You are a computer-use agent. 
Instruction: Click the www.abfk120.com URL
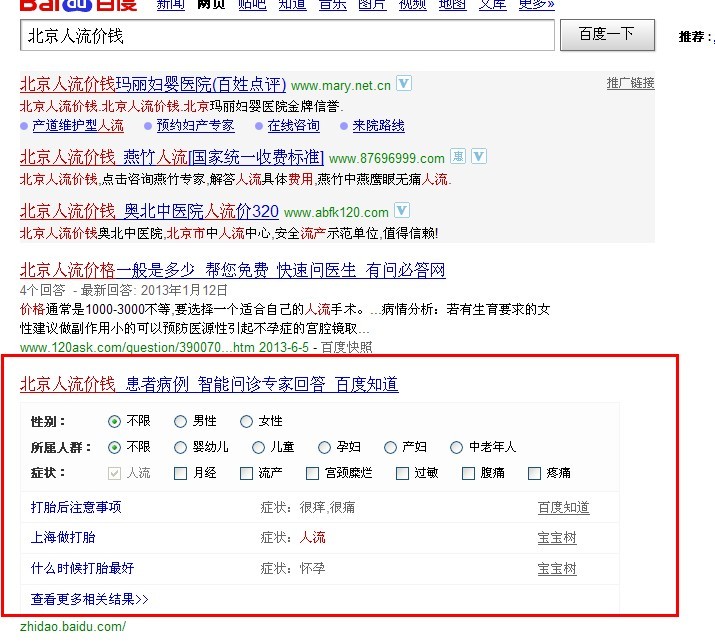(x=336, y=212)
